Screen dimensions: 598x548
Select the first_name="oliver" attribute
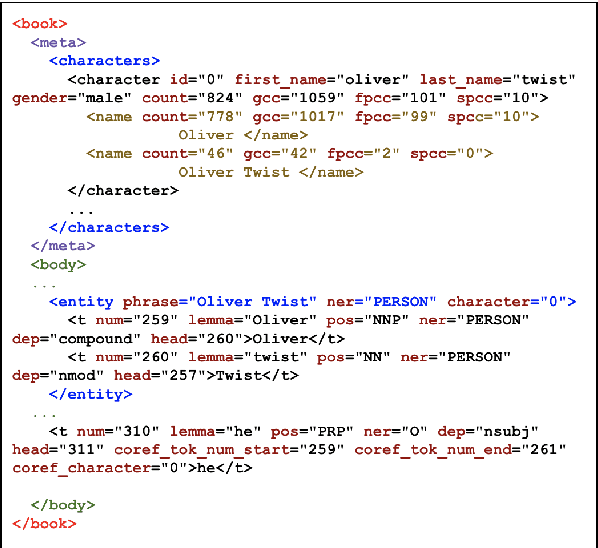(x=322, y=79)
